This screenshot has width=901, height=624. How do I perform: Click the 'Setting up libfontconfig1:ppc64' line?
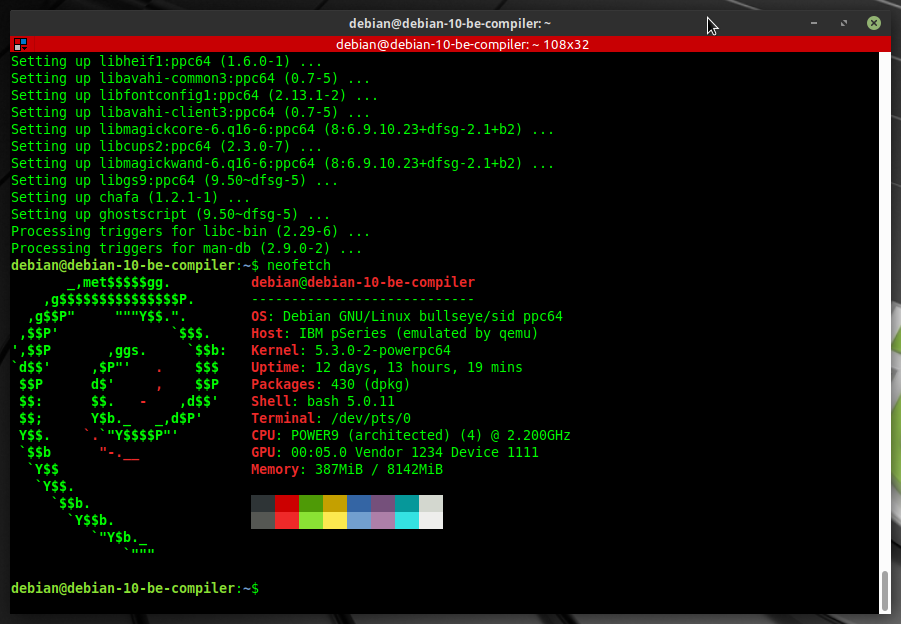pos(194,95)
